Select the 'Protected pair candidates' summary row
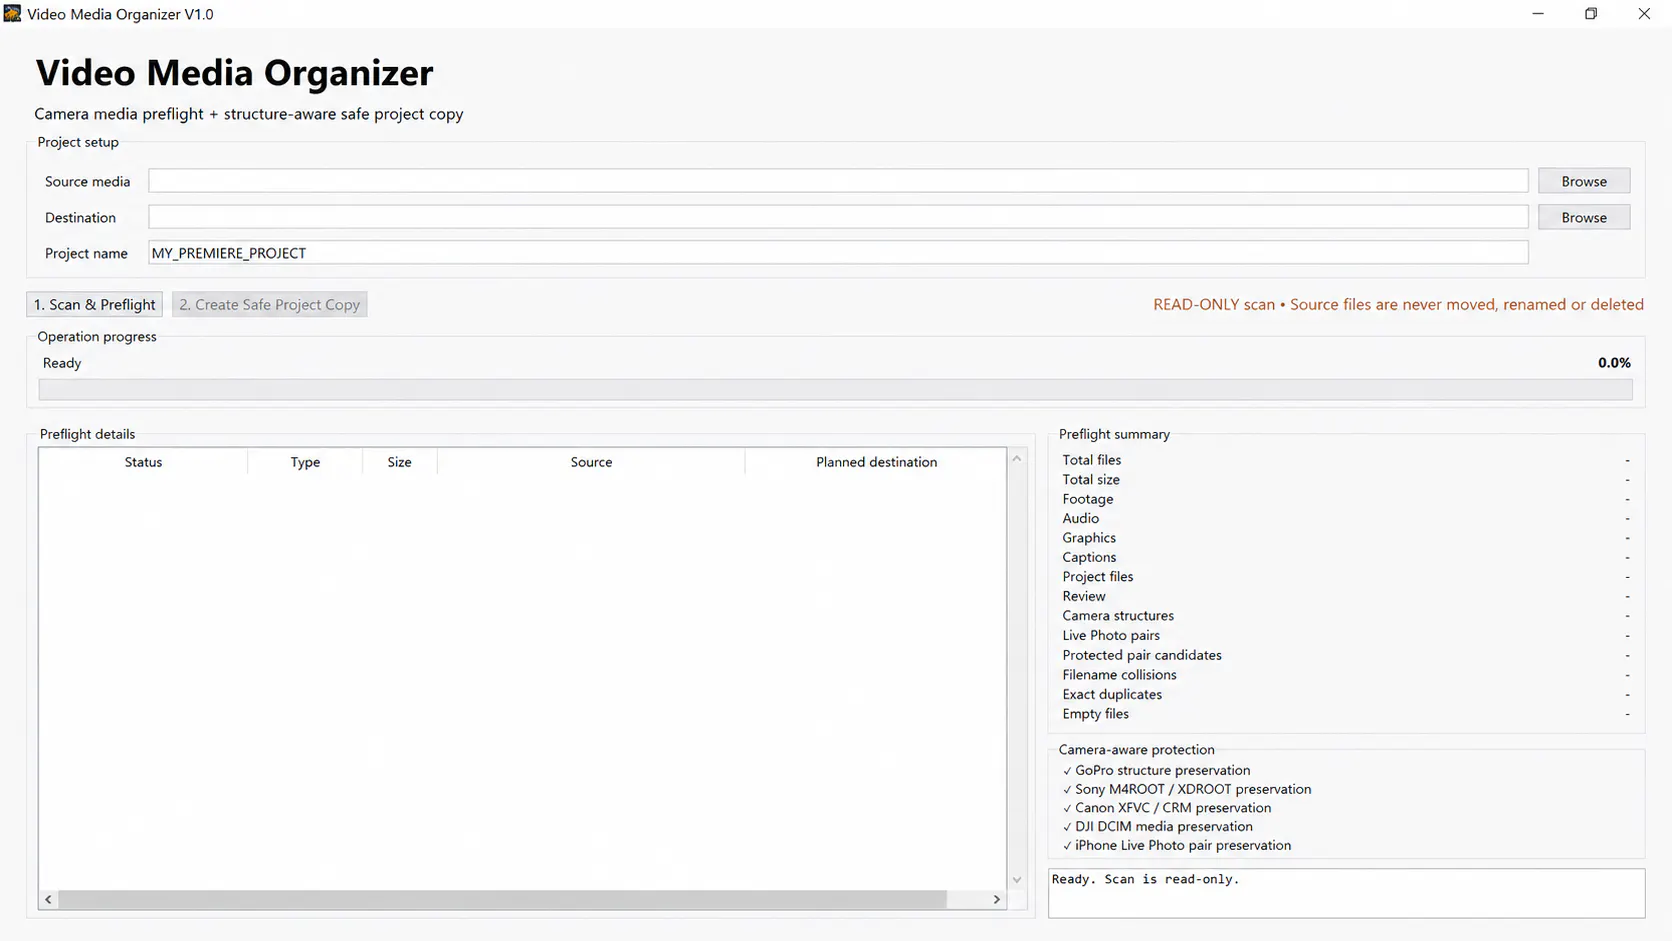Viewport: 1672px width, 941px height. 1346,655
